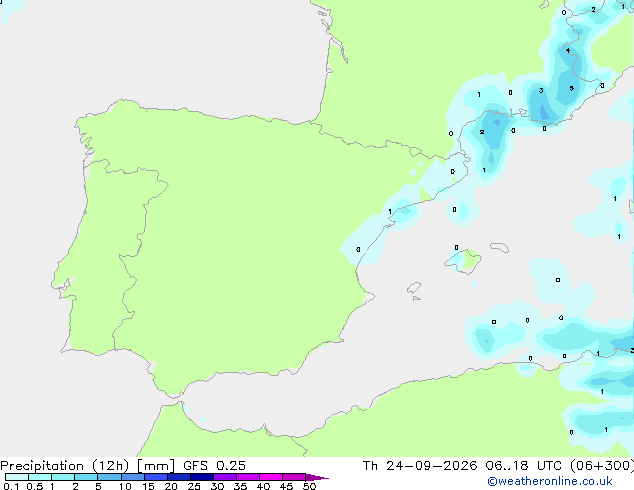Select the 2 label over Gulf of Lion
Screen dimensions: 634x490
click(x=482, y=132)
